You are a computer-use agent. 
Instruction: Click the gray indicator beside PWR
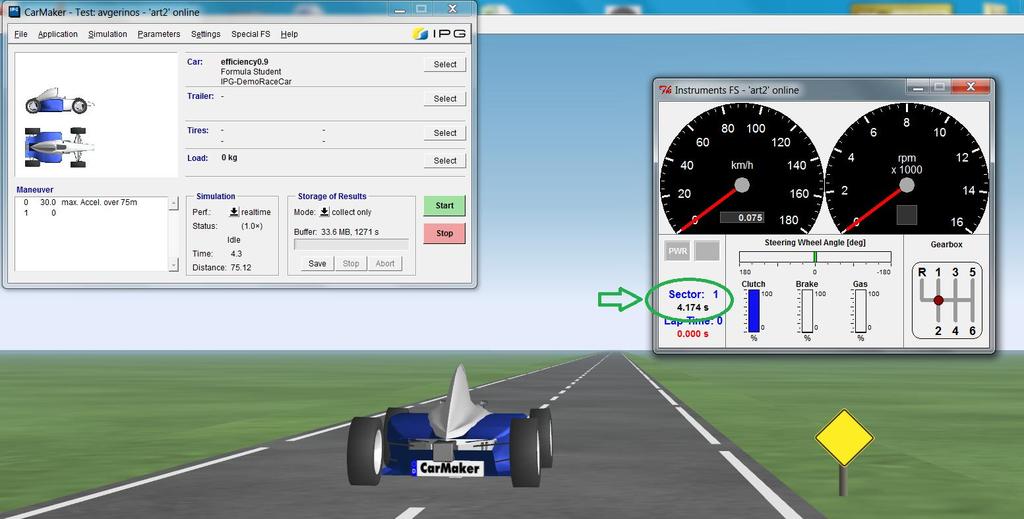[707, 251]
